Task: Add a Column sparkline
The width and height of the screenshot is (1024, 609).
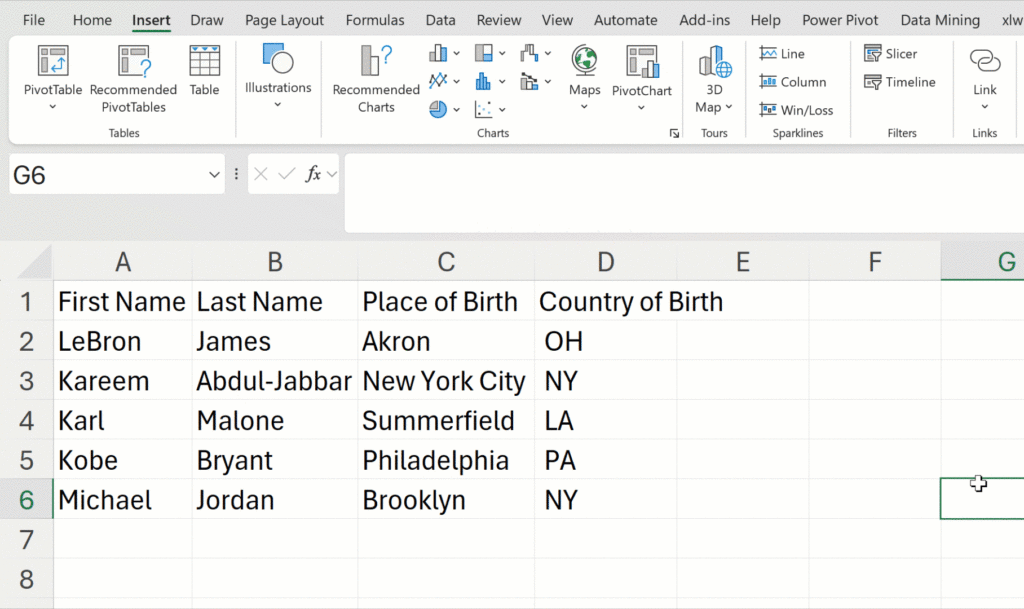Action: pos(792,82)
